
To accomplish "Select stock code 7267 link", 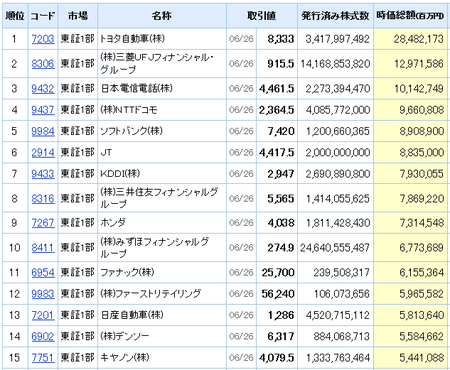I will pyautogui.click(x=43, y=223).
